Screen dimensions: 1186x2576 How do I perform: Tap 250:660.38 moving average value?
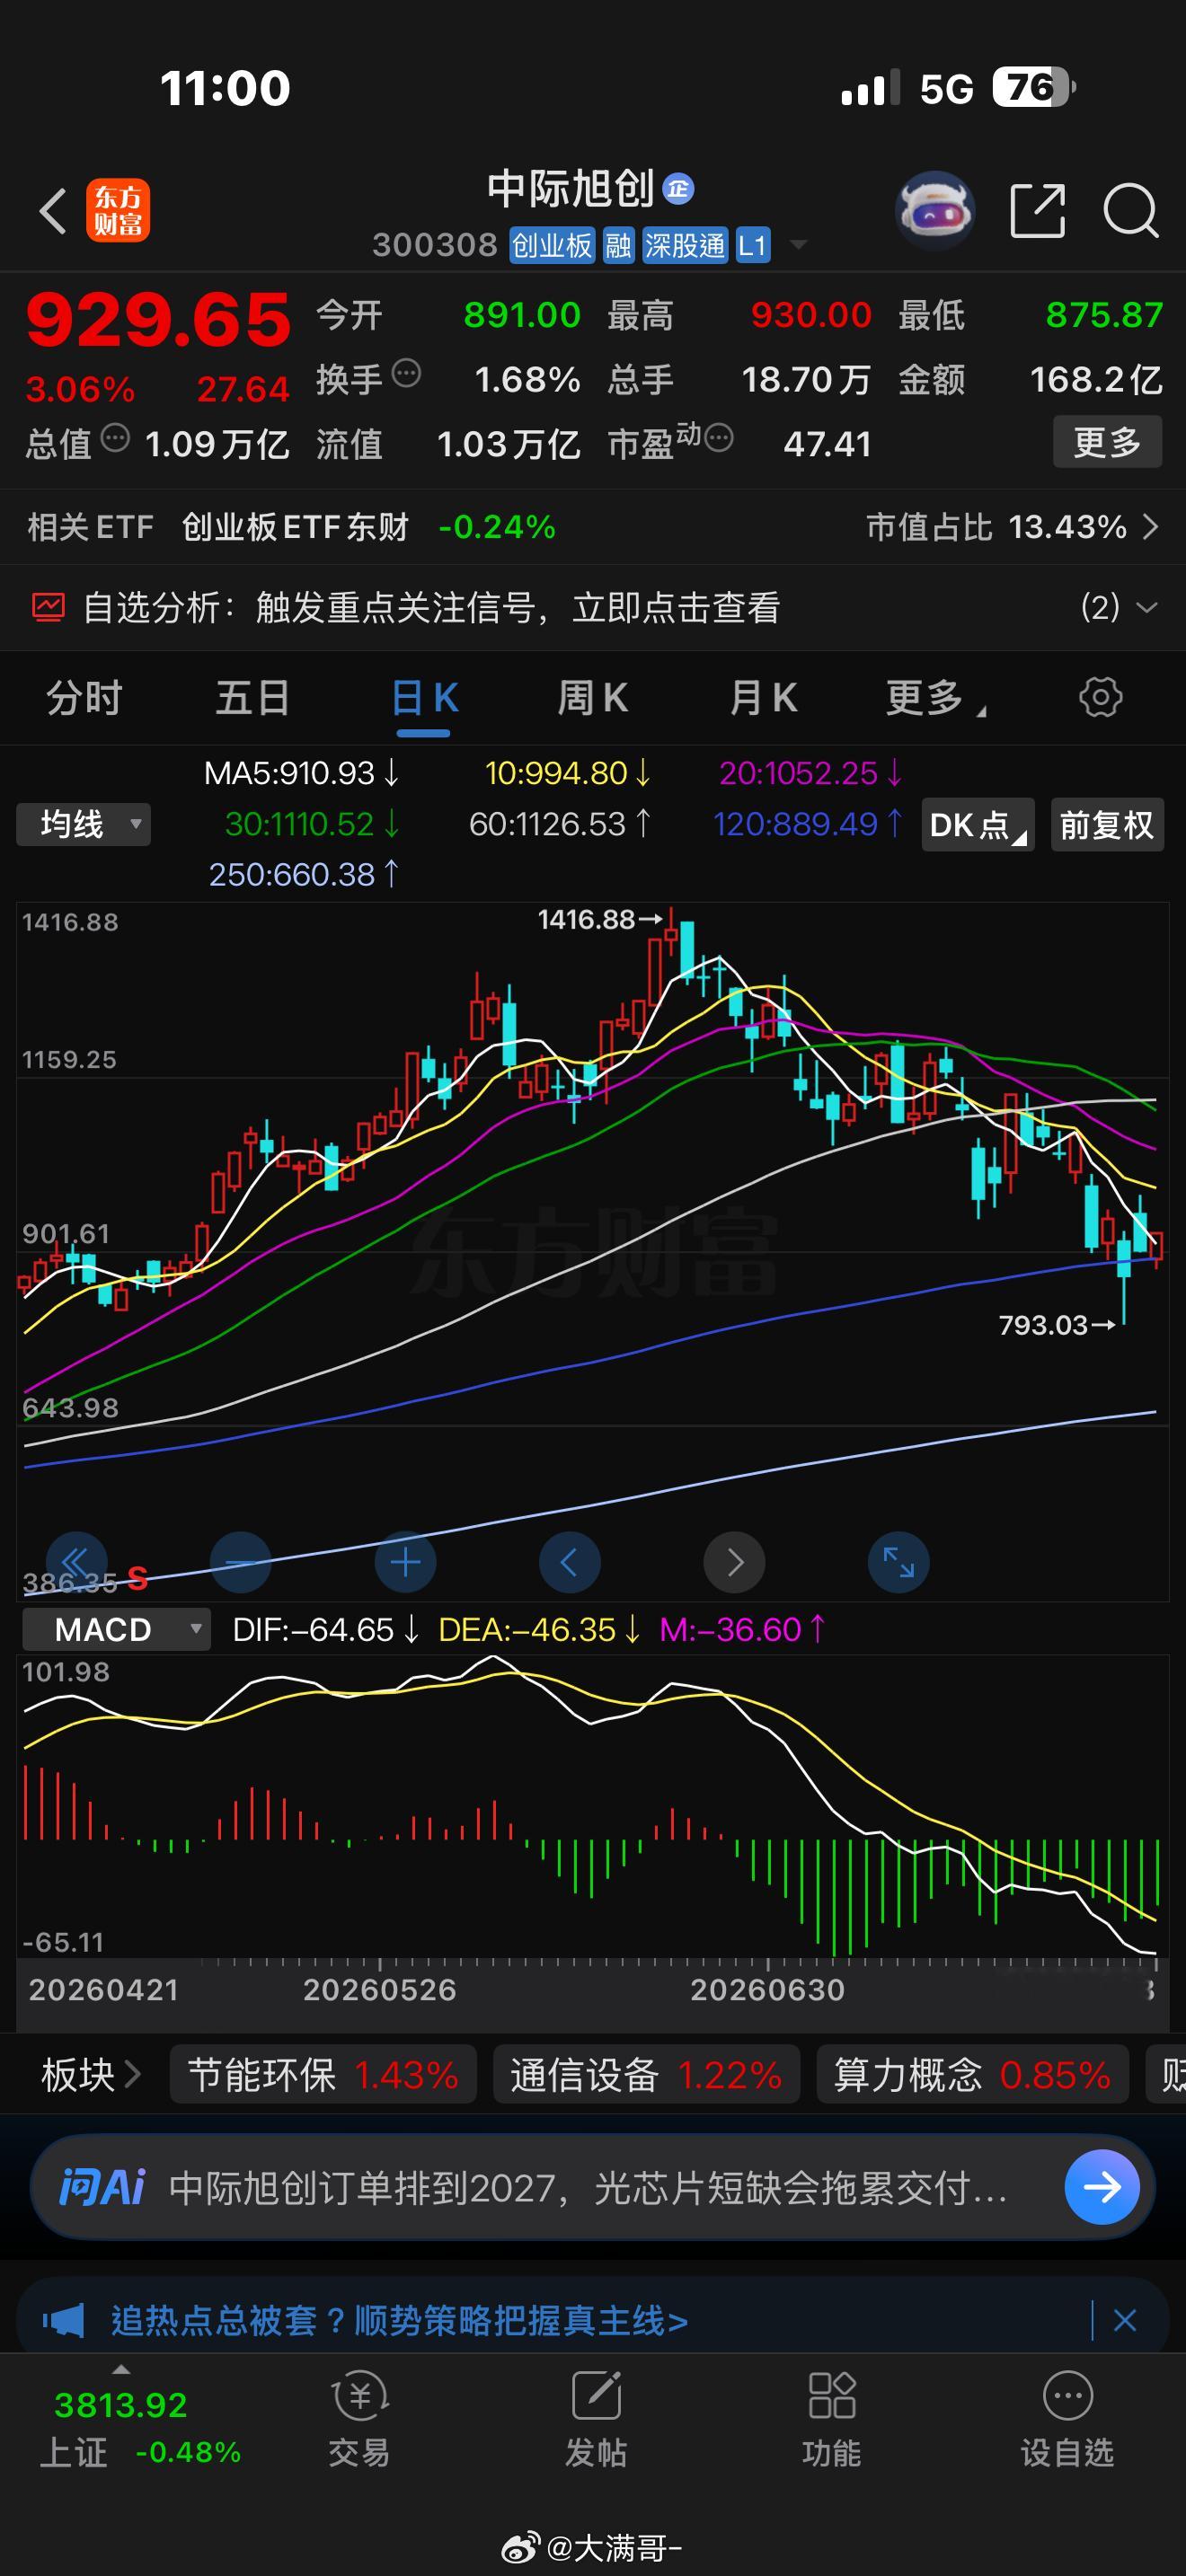coord(304,874)
